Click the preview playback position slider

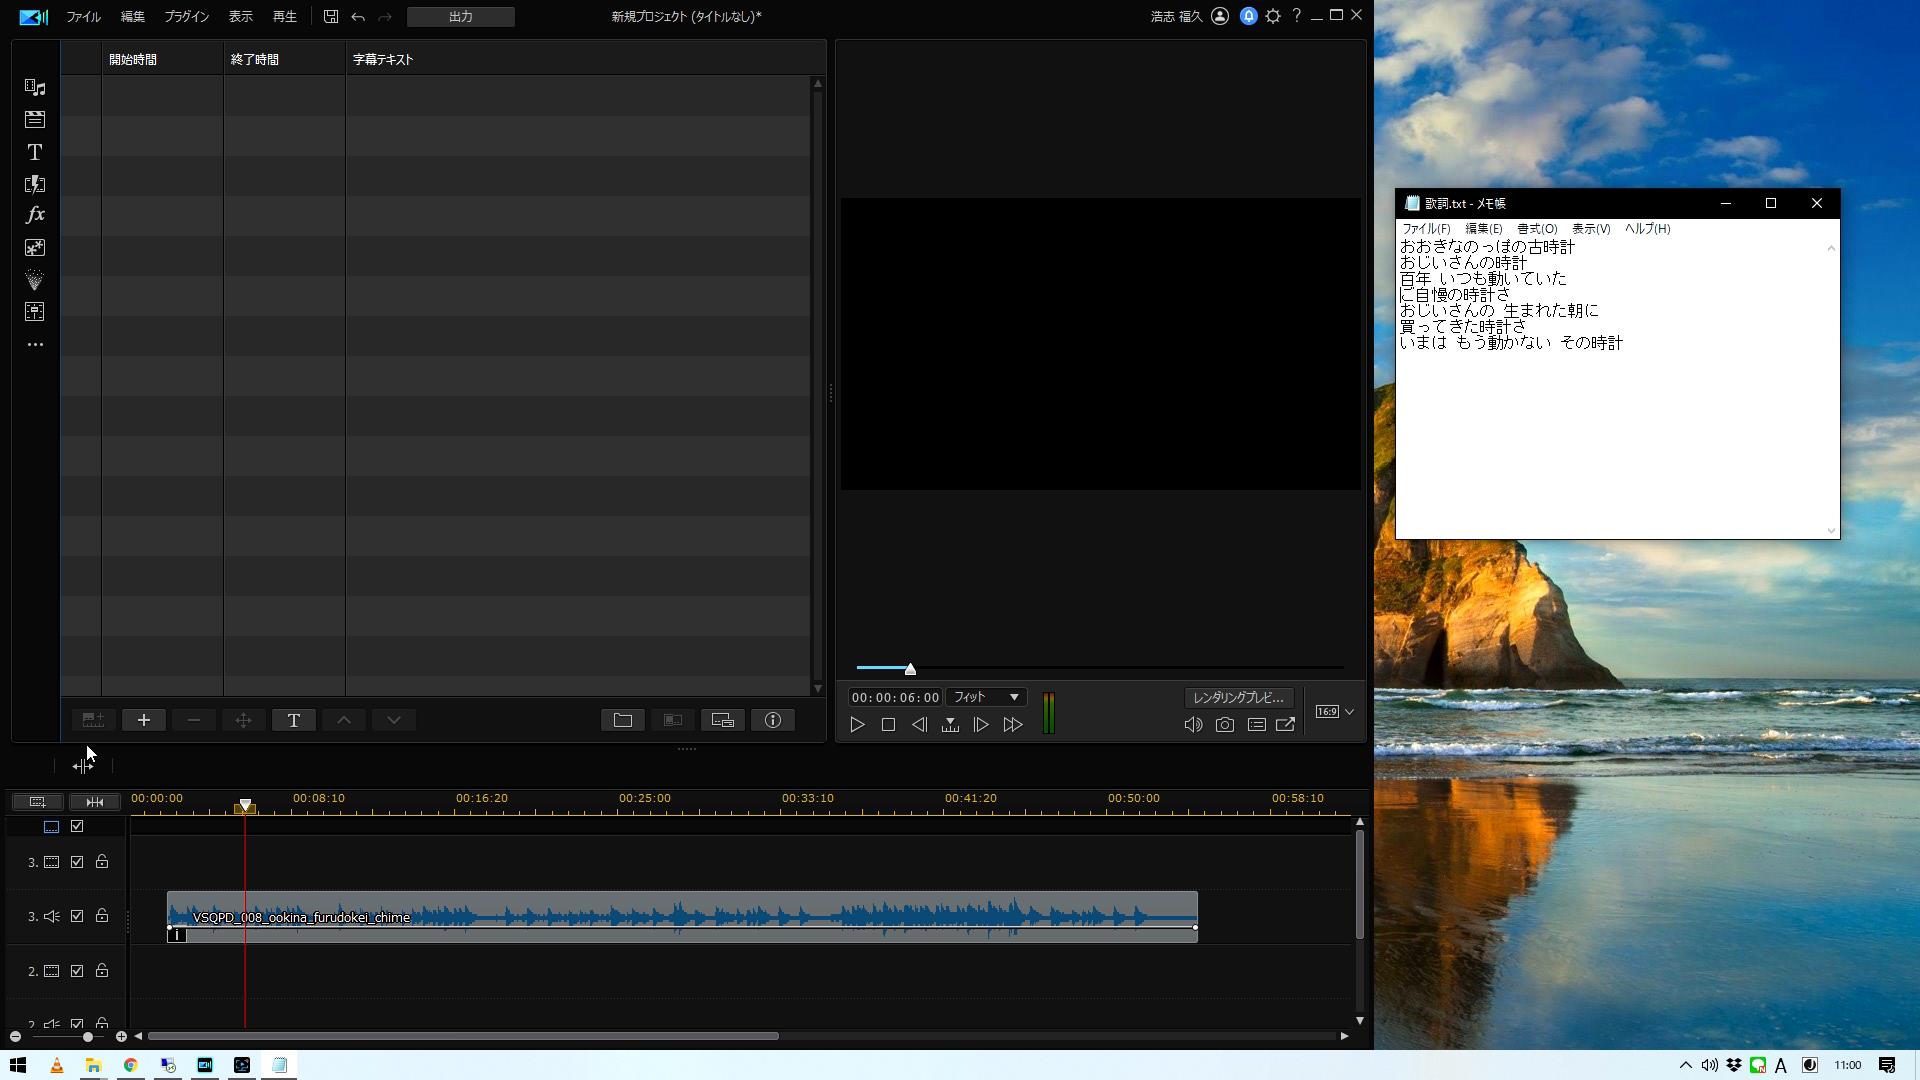click(910, 669)
